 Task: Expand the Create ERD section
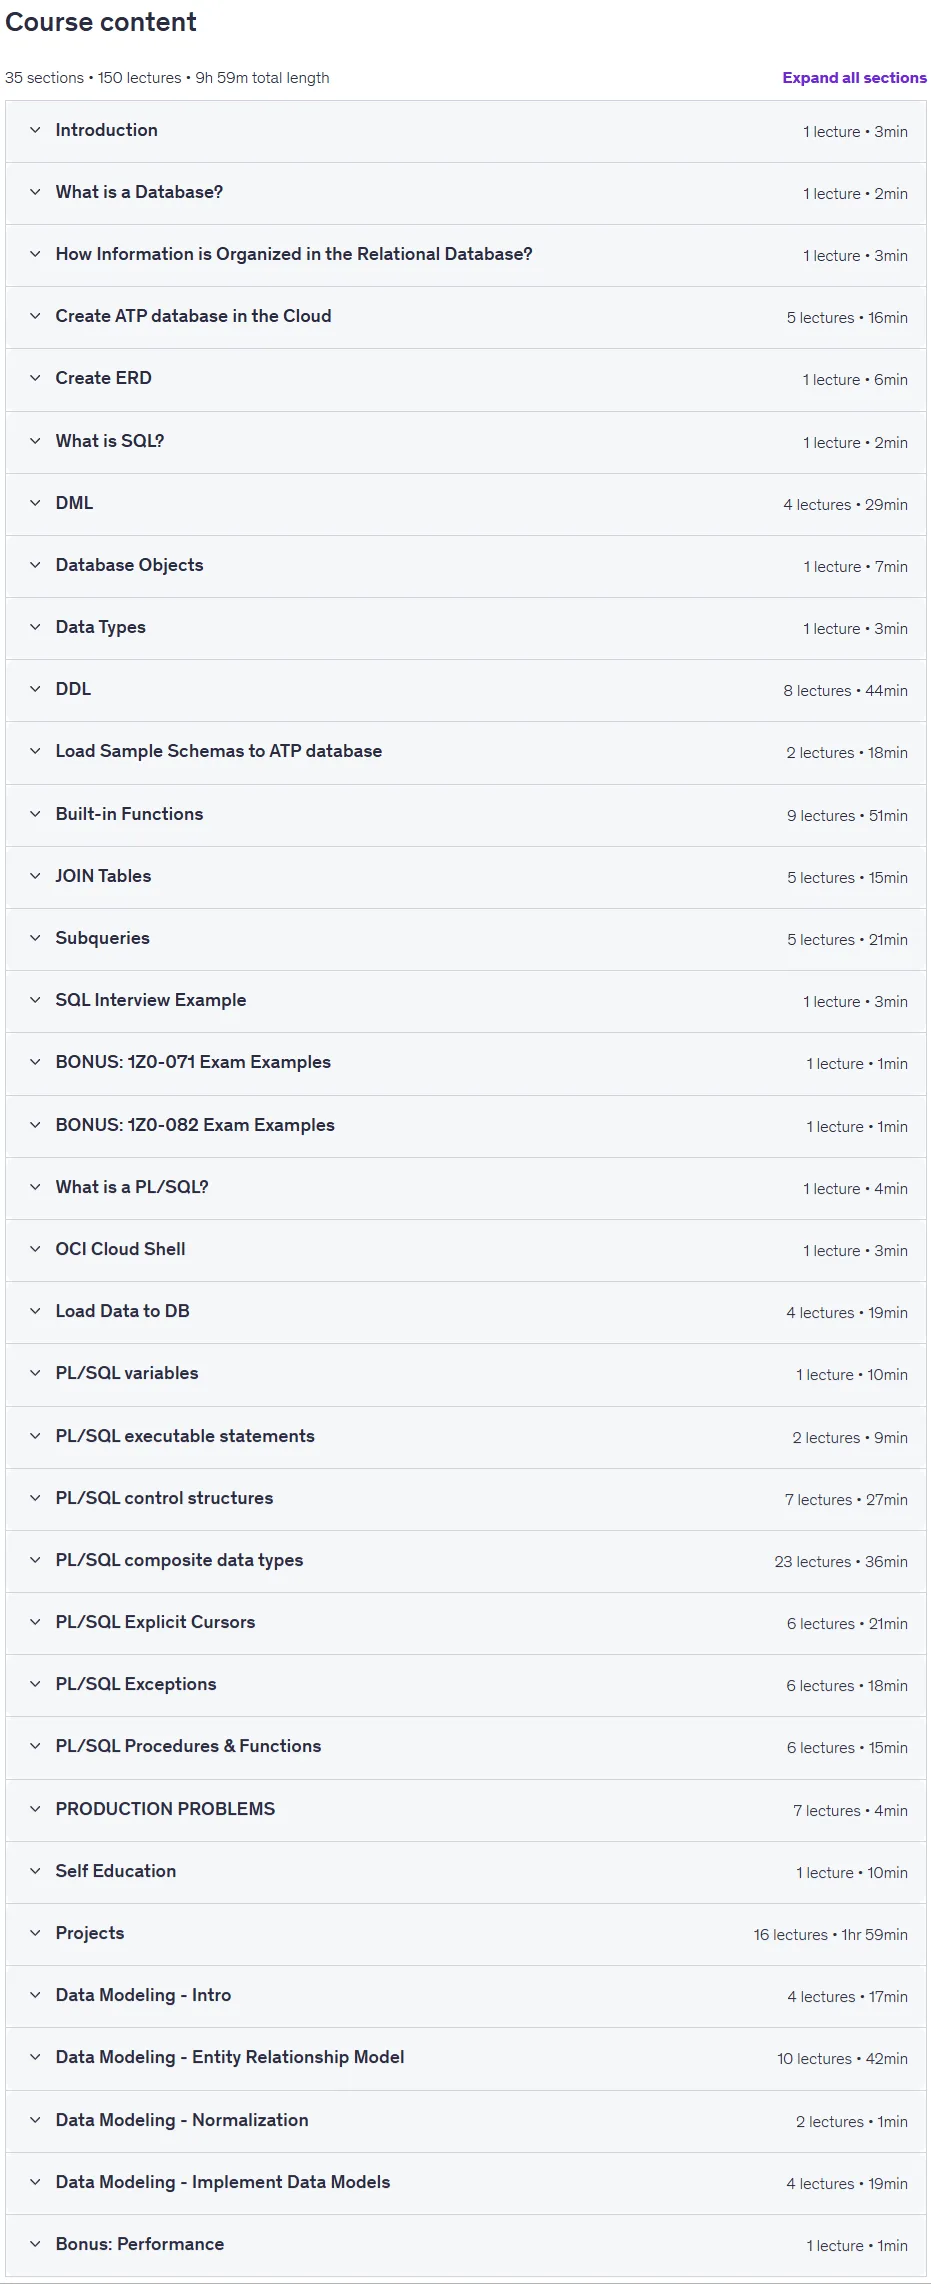[466, 379]
